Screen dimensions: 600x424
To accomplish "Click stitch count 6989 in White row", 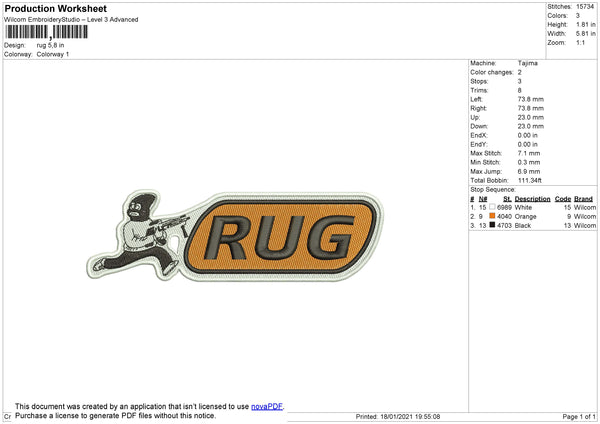I will coord(504,207).
